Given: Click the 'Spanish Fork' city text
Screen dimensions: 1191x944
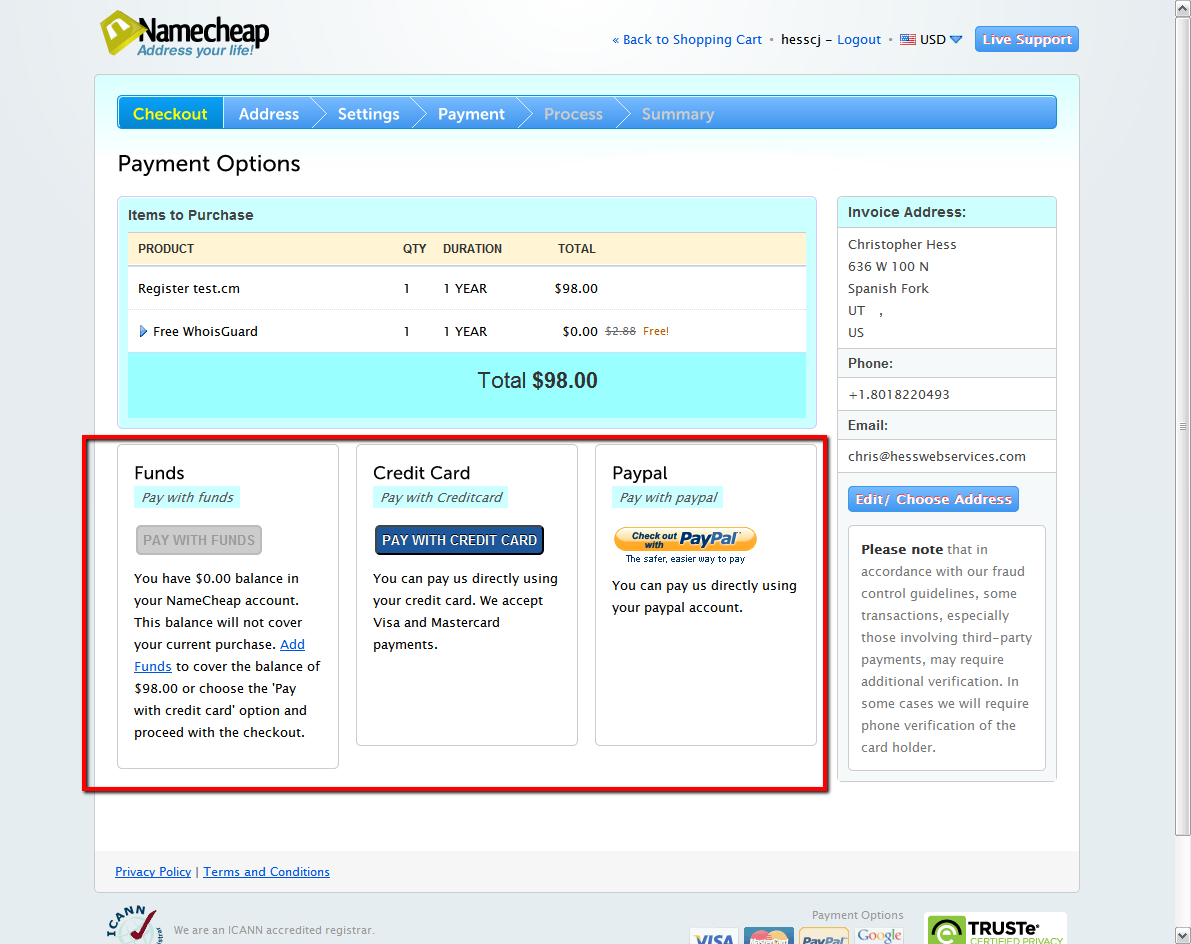Looking at the screenshot, I should [888, 289].
